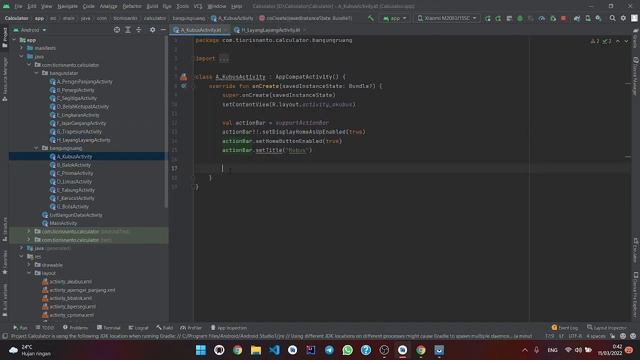Expand the folded import block
This screenshot has width=640, height=360.
[x=224, y=58]
